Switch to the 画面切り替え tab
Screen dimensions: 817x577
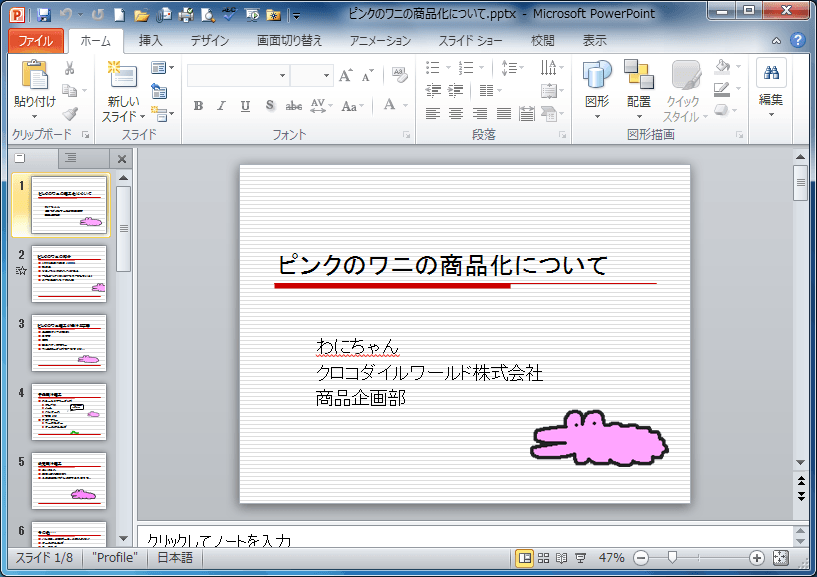tap(290, 41)
